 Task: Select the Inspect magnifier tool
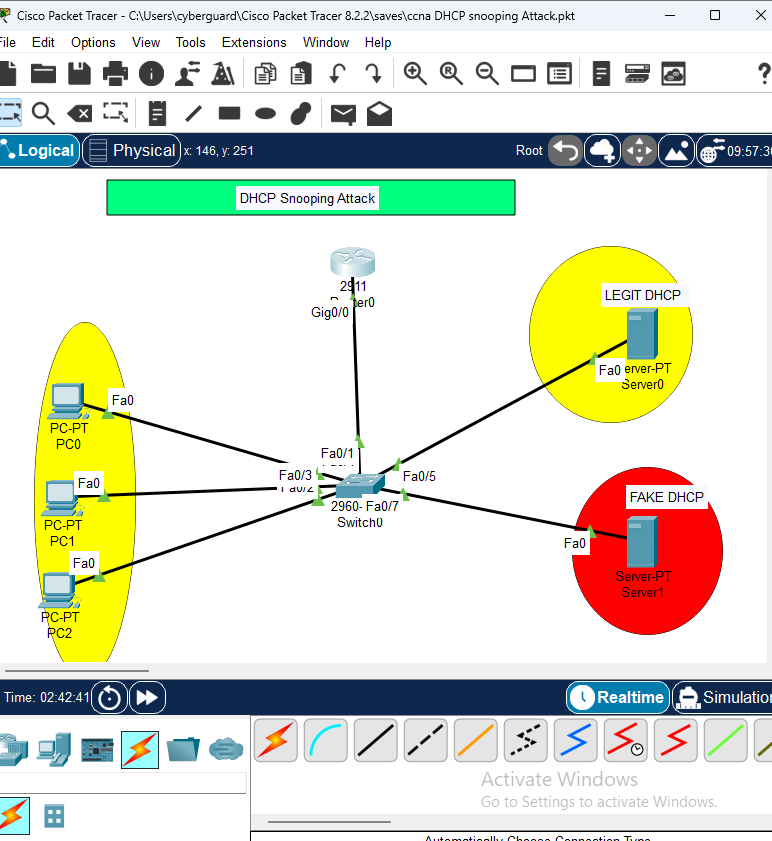tap(43, 114)
